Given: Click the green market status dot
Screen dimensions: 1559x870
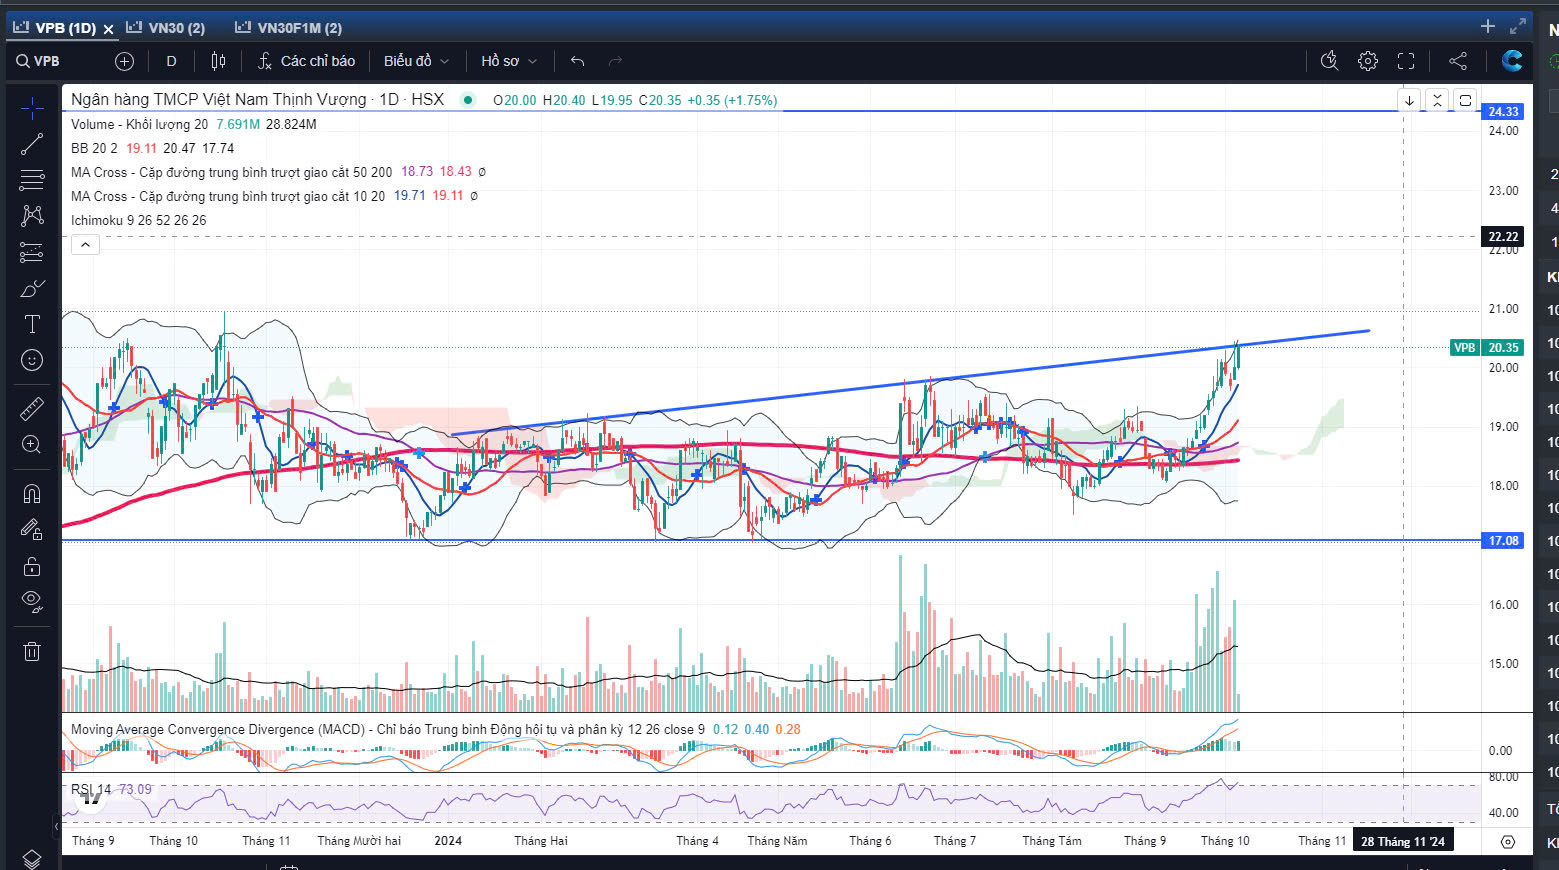Looking at the screenshot, I should pos(468,100).
